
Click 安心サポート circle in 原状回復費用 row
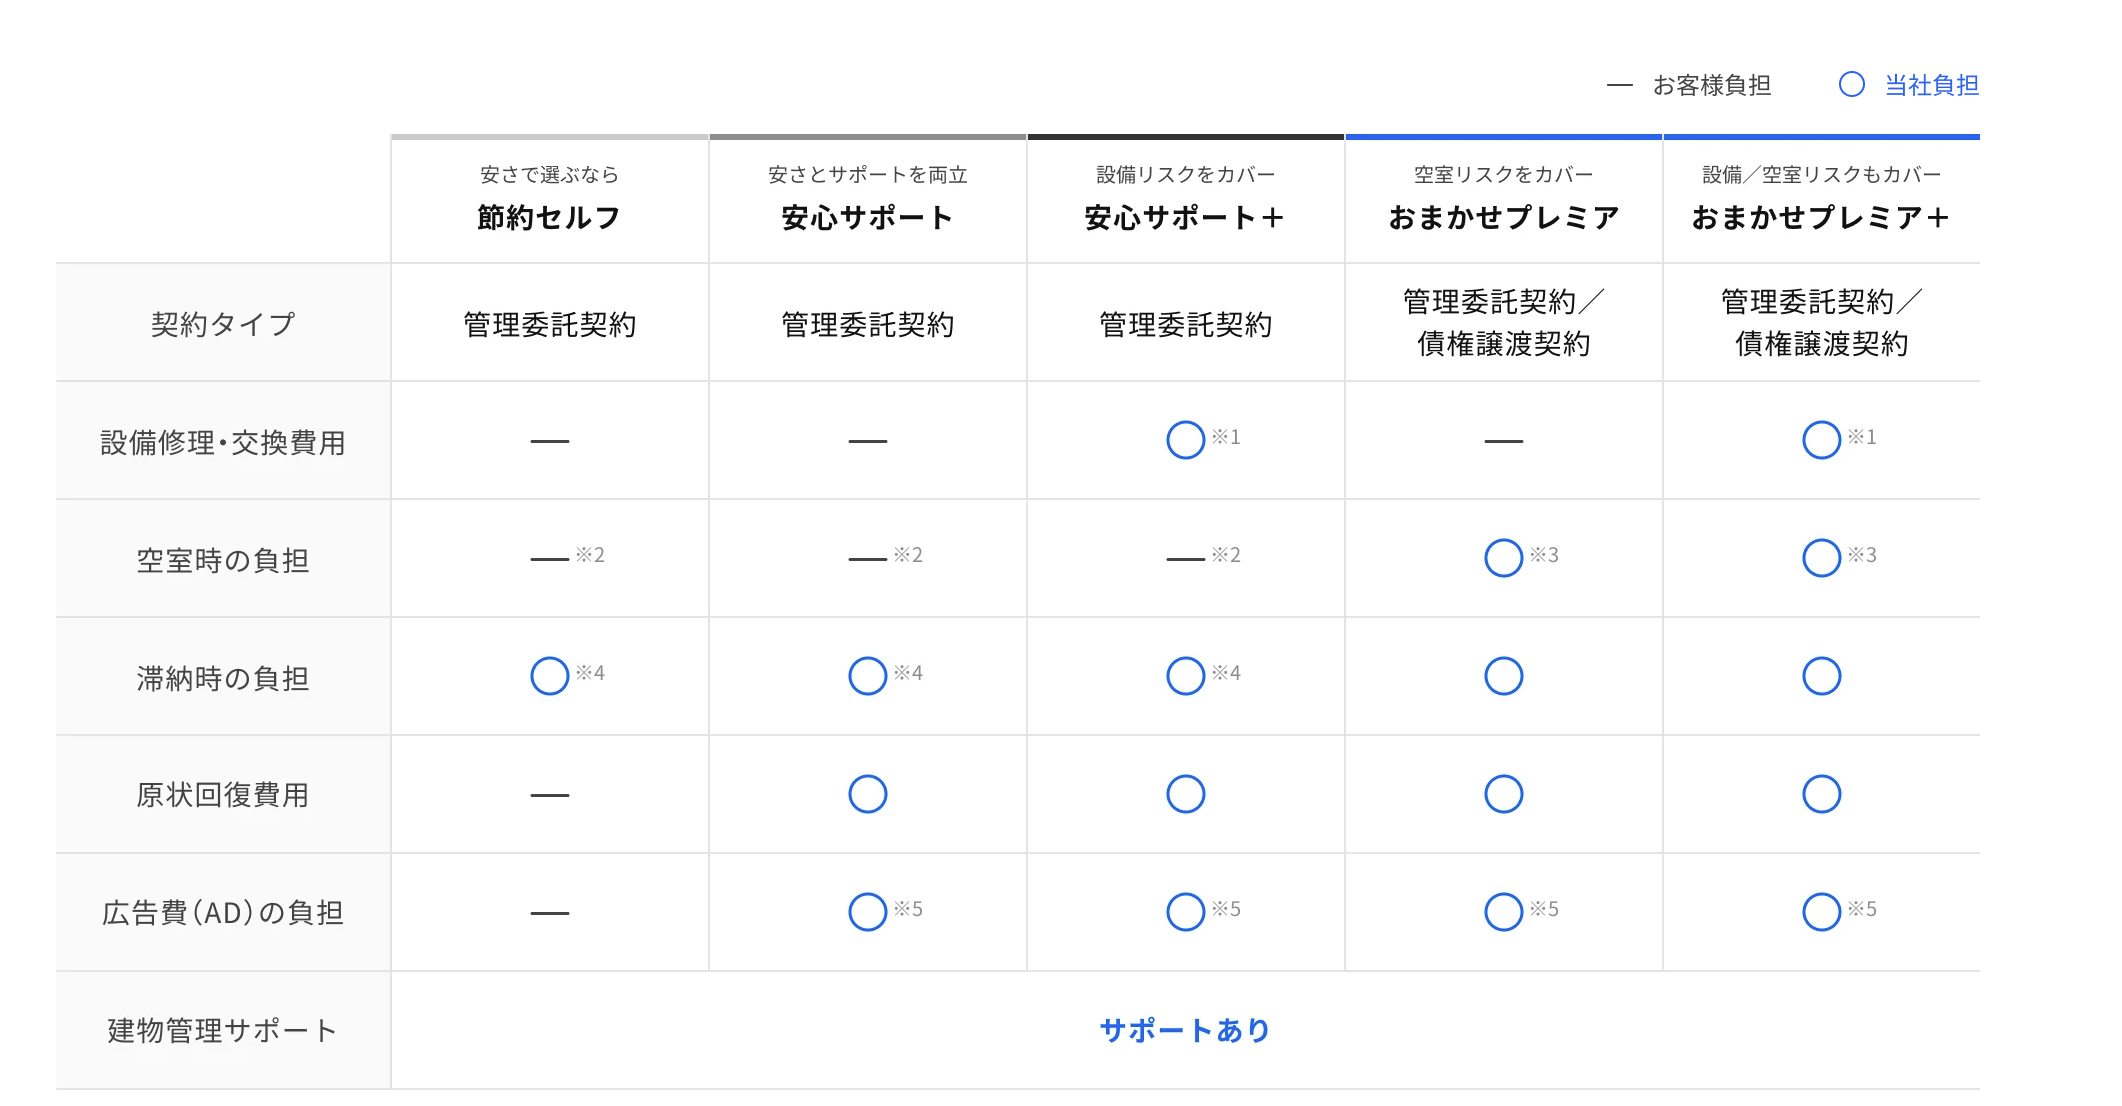(867, 794)
